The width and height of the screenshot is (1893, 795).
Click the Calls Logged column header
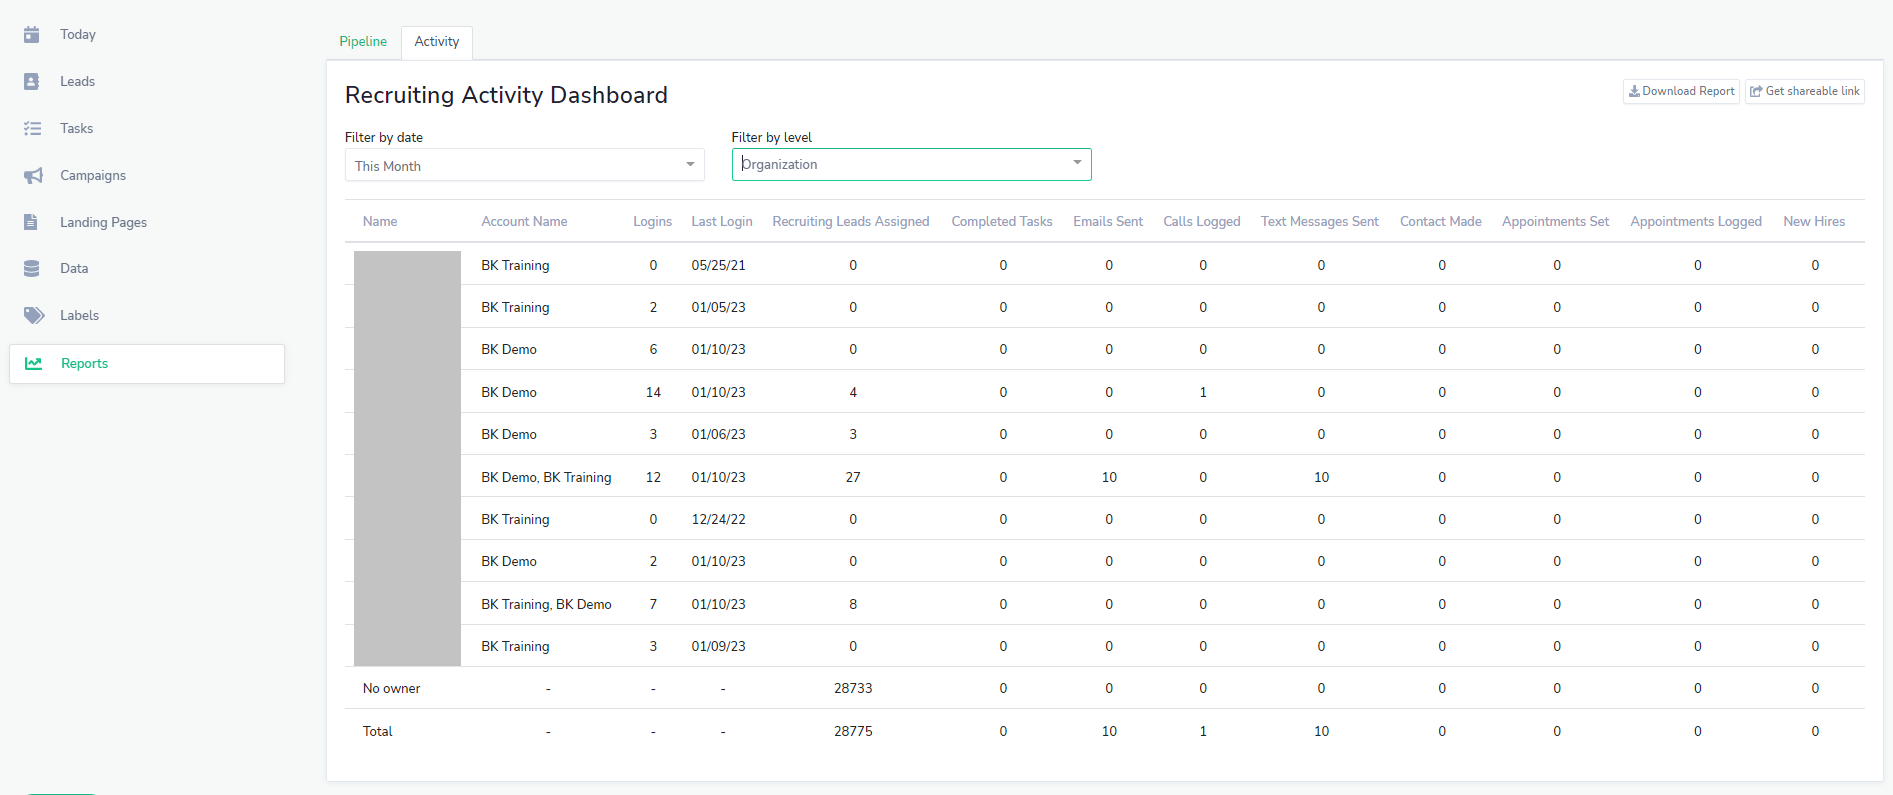tap(1202, 222)
